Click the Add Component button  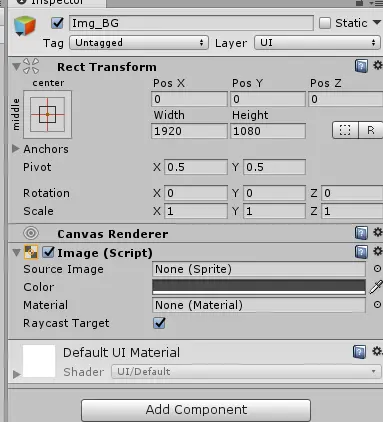(x=196, y=410)
